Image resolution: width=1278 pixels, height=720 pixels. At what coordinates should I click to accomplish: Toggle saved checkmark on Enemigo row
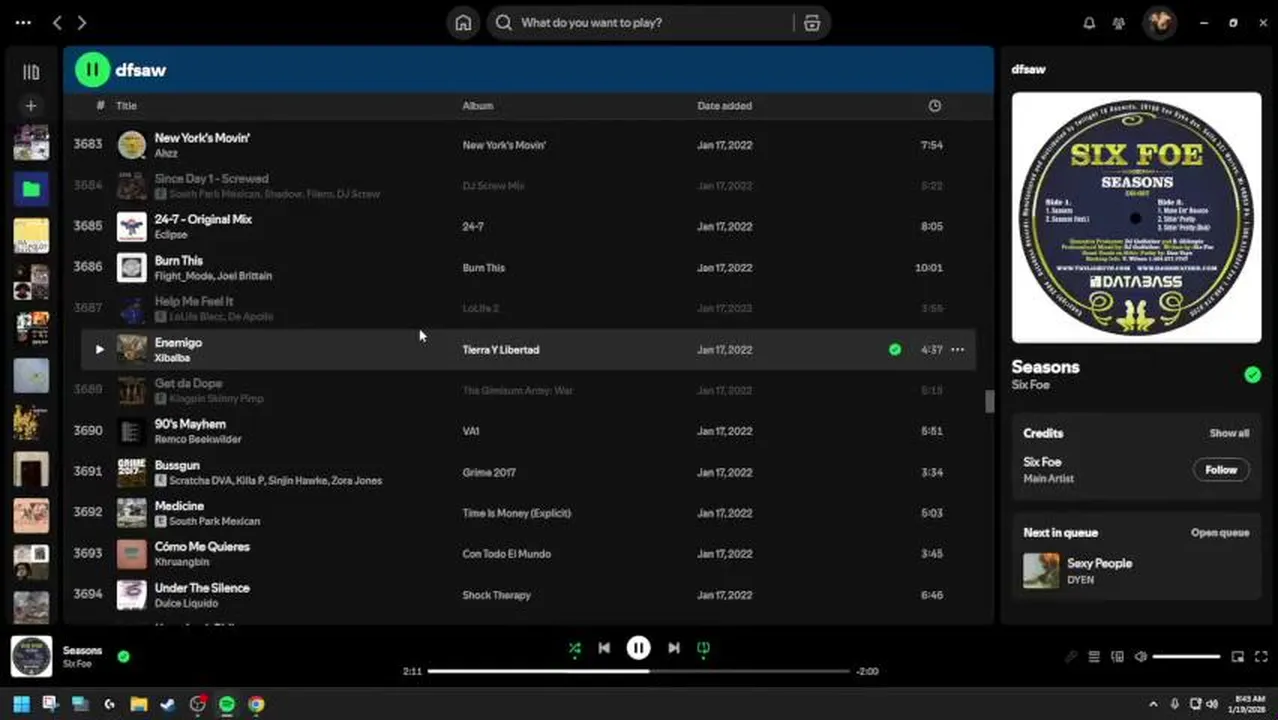(895, 349)
